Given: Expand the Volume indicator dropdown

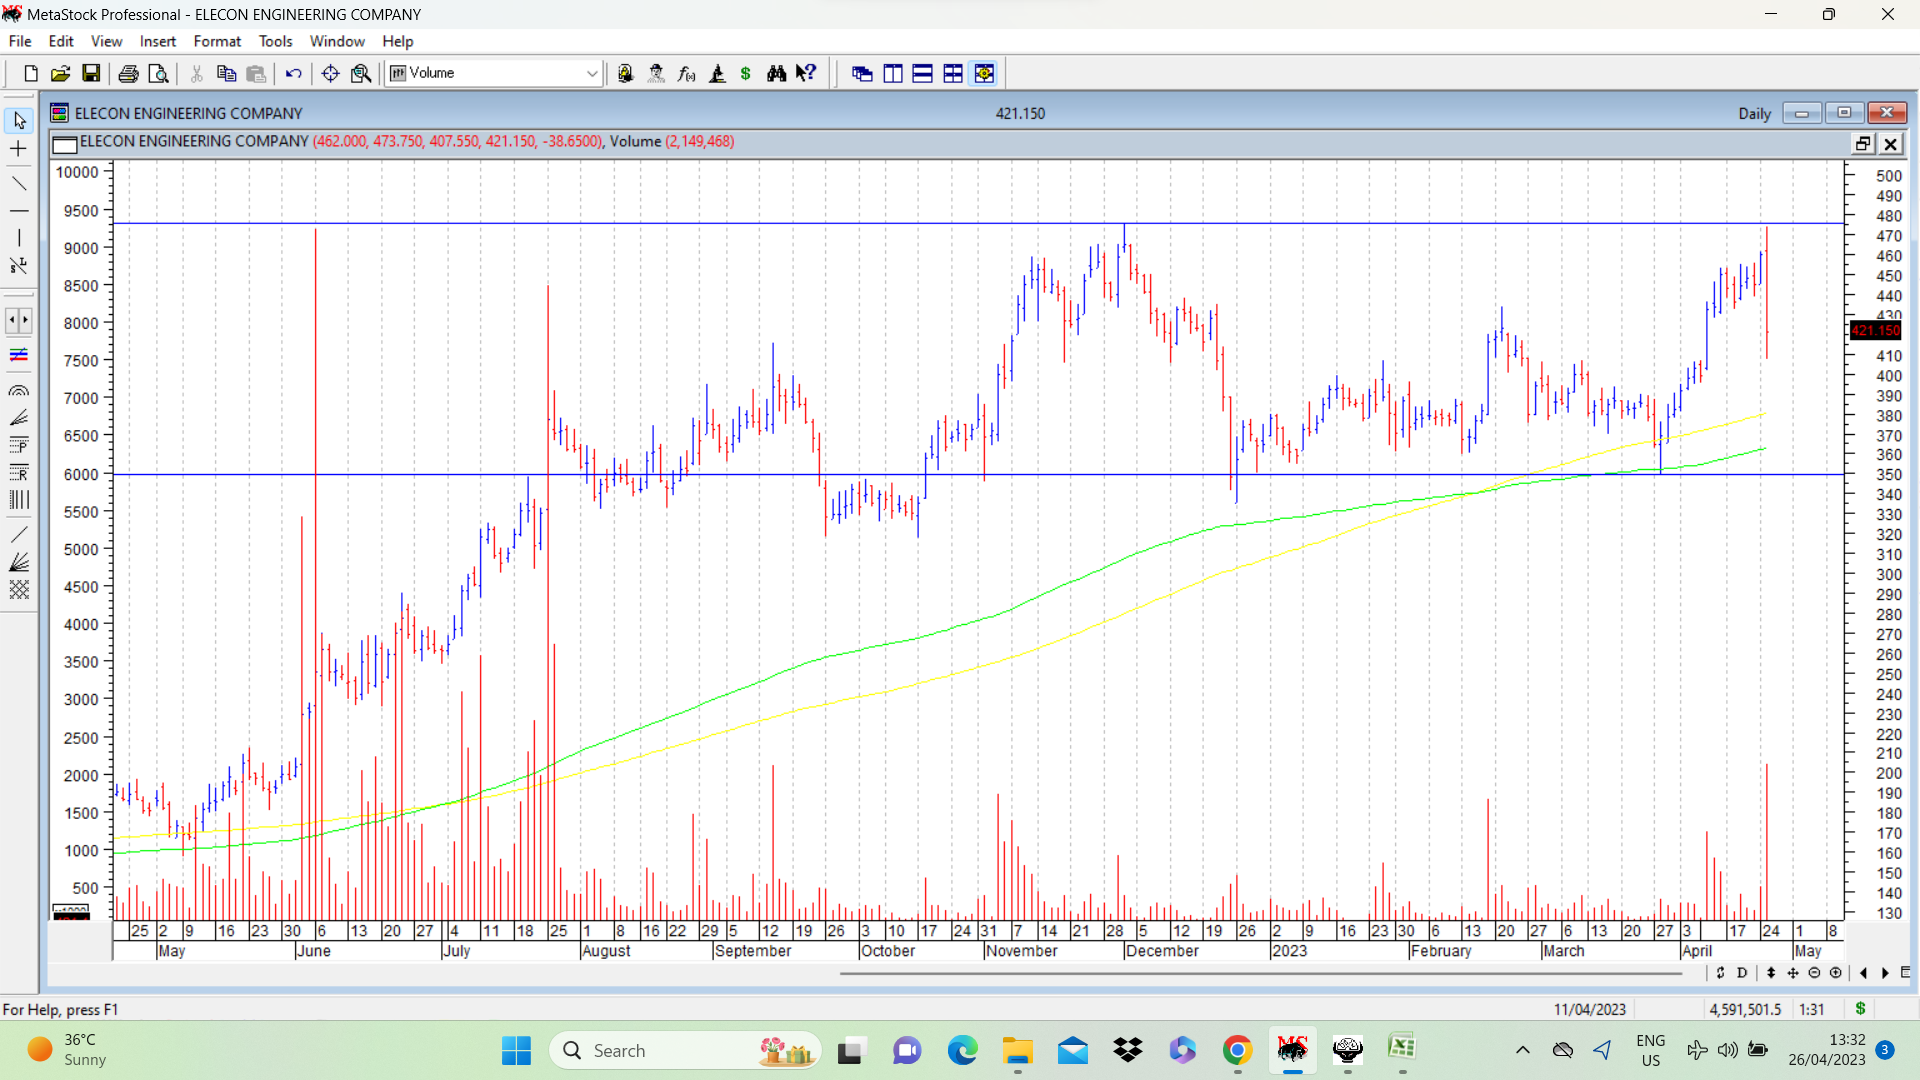Looking at the screenshot, I should [592, 73].
